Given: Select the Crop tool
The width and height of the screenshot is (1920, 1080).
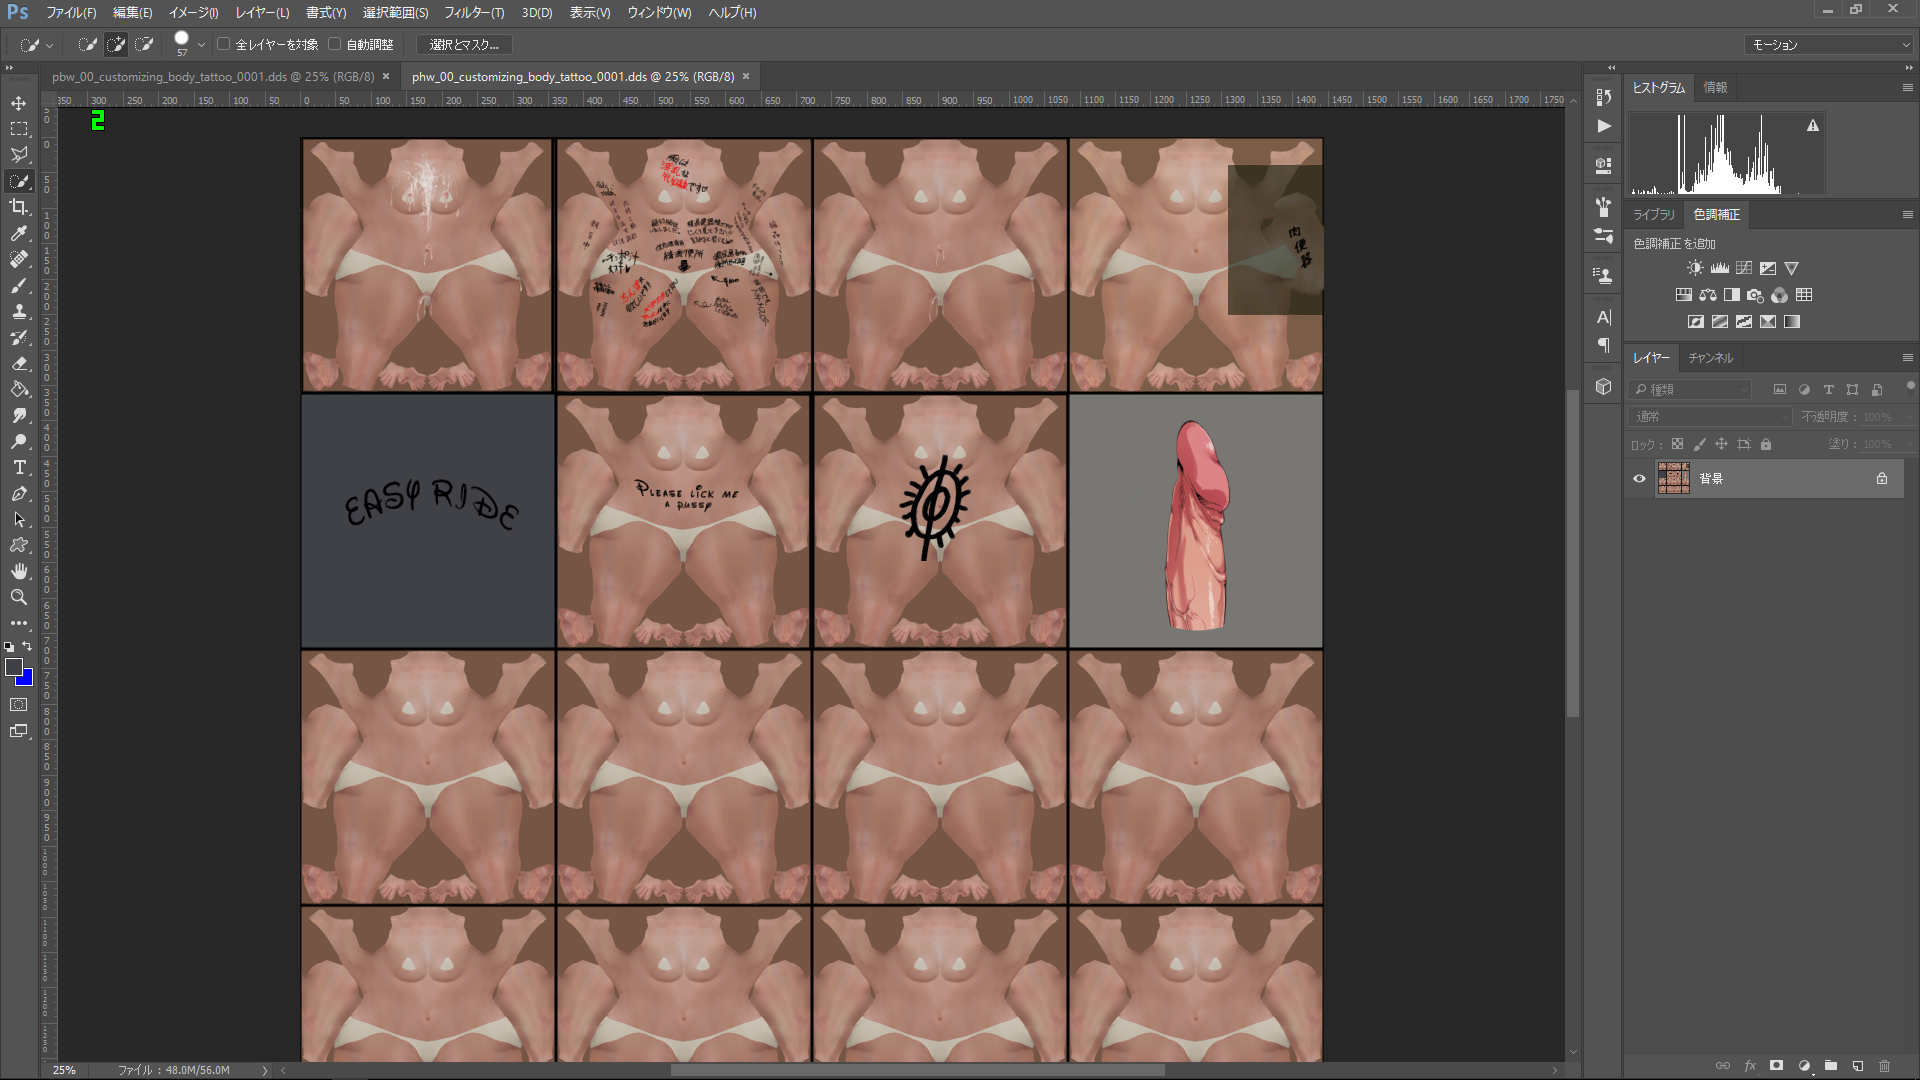Looking at the screenshot, I should pos(19,207).
